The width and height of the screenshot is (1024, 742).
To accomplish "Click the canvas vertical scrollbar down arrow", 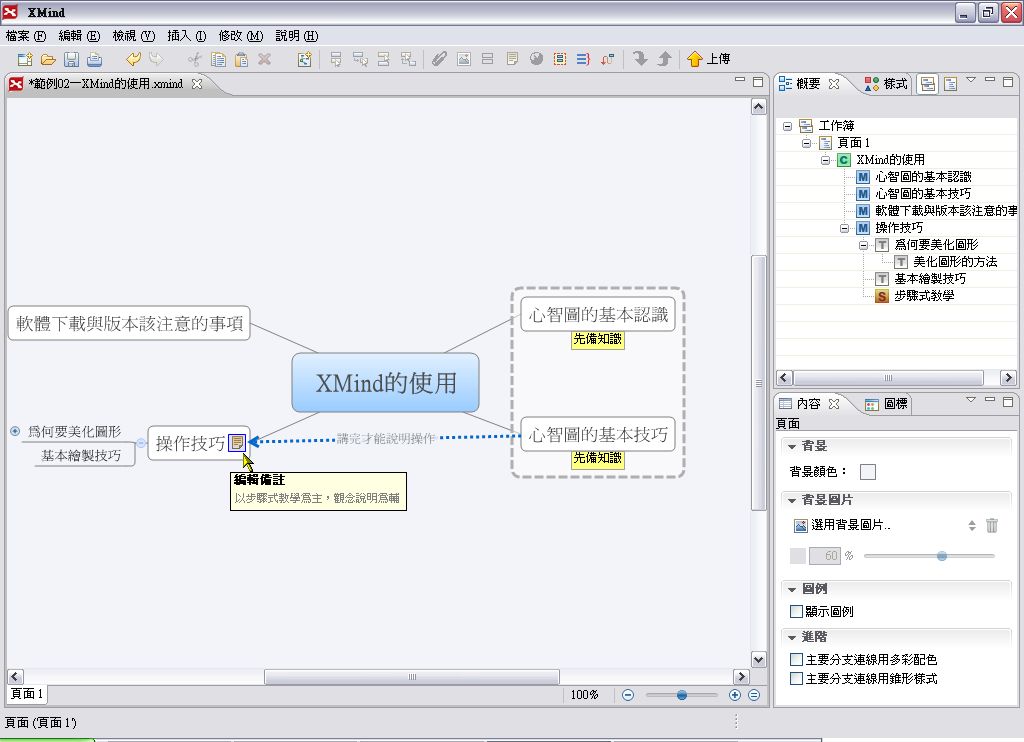I will [758, 659].
